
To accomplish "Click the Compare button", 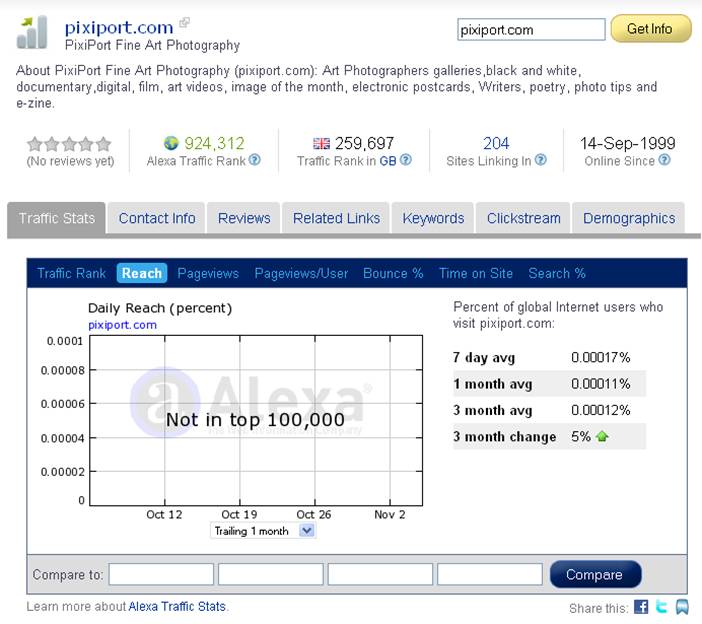I will 595,574.
